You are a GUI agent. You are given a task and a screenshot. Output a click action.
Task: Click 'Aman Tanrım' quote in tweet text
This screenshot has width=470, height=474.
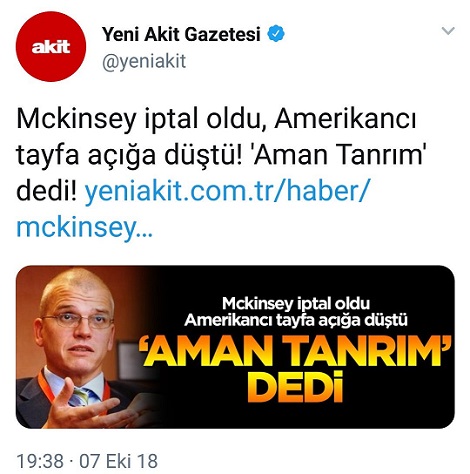pos(339,155)
